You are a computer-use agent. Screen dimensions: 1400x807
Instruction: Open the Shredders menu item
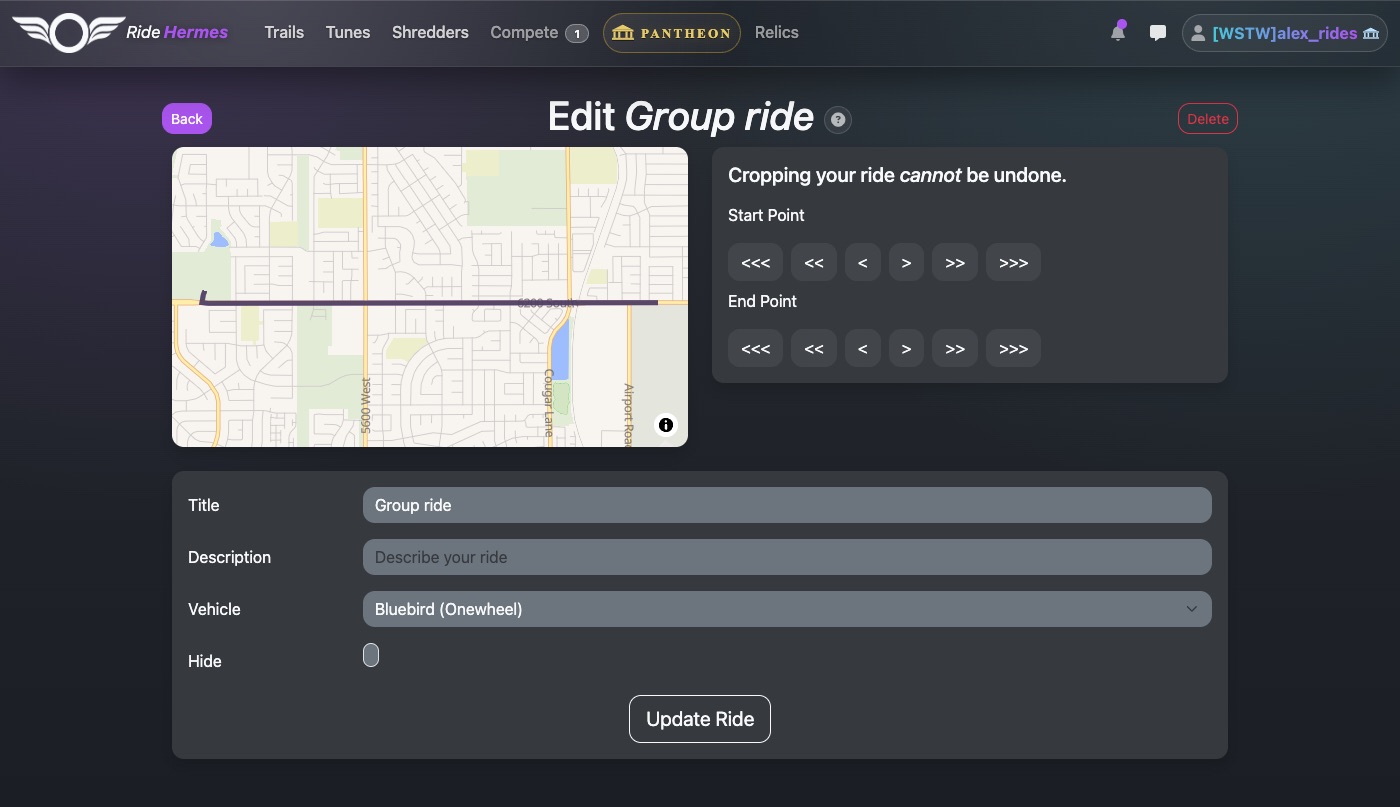click(x=430, y=32)
